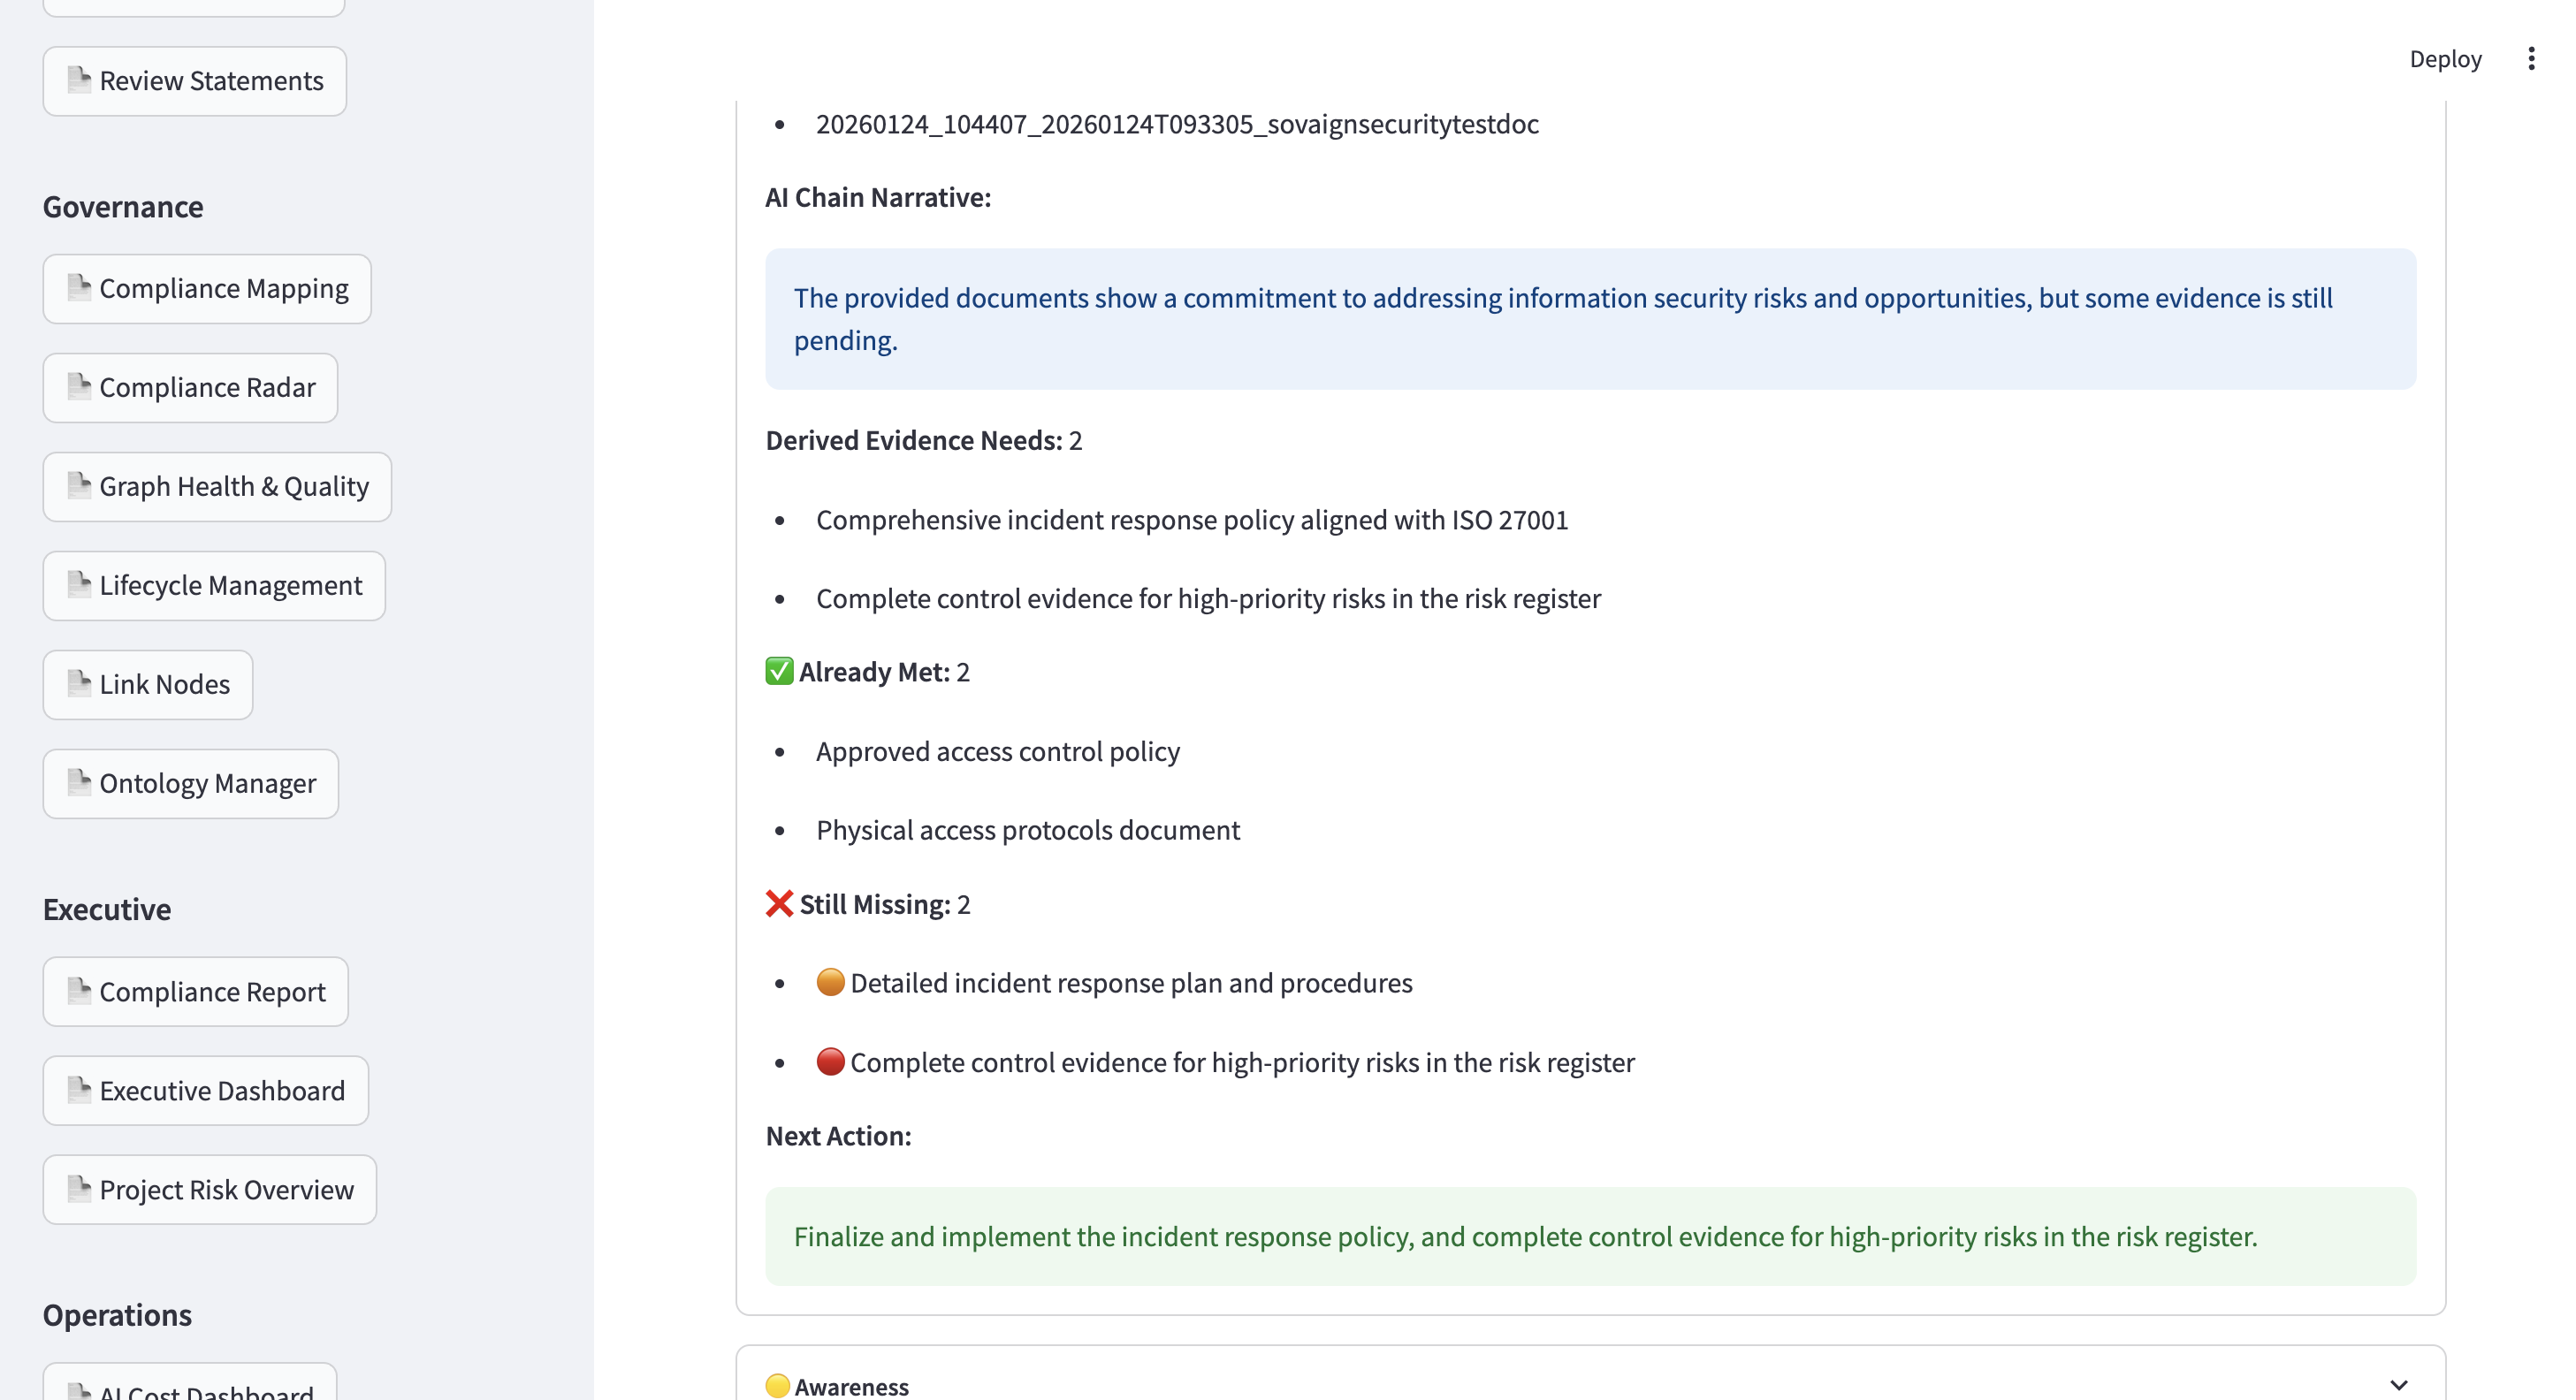
Task: Click the Compliance Mapping page icon
Action: (78, 287)
